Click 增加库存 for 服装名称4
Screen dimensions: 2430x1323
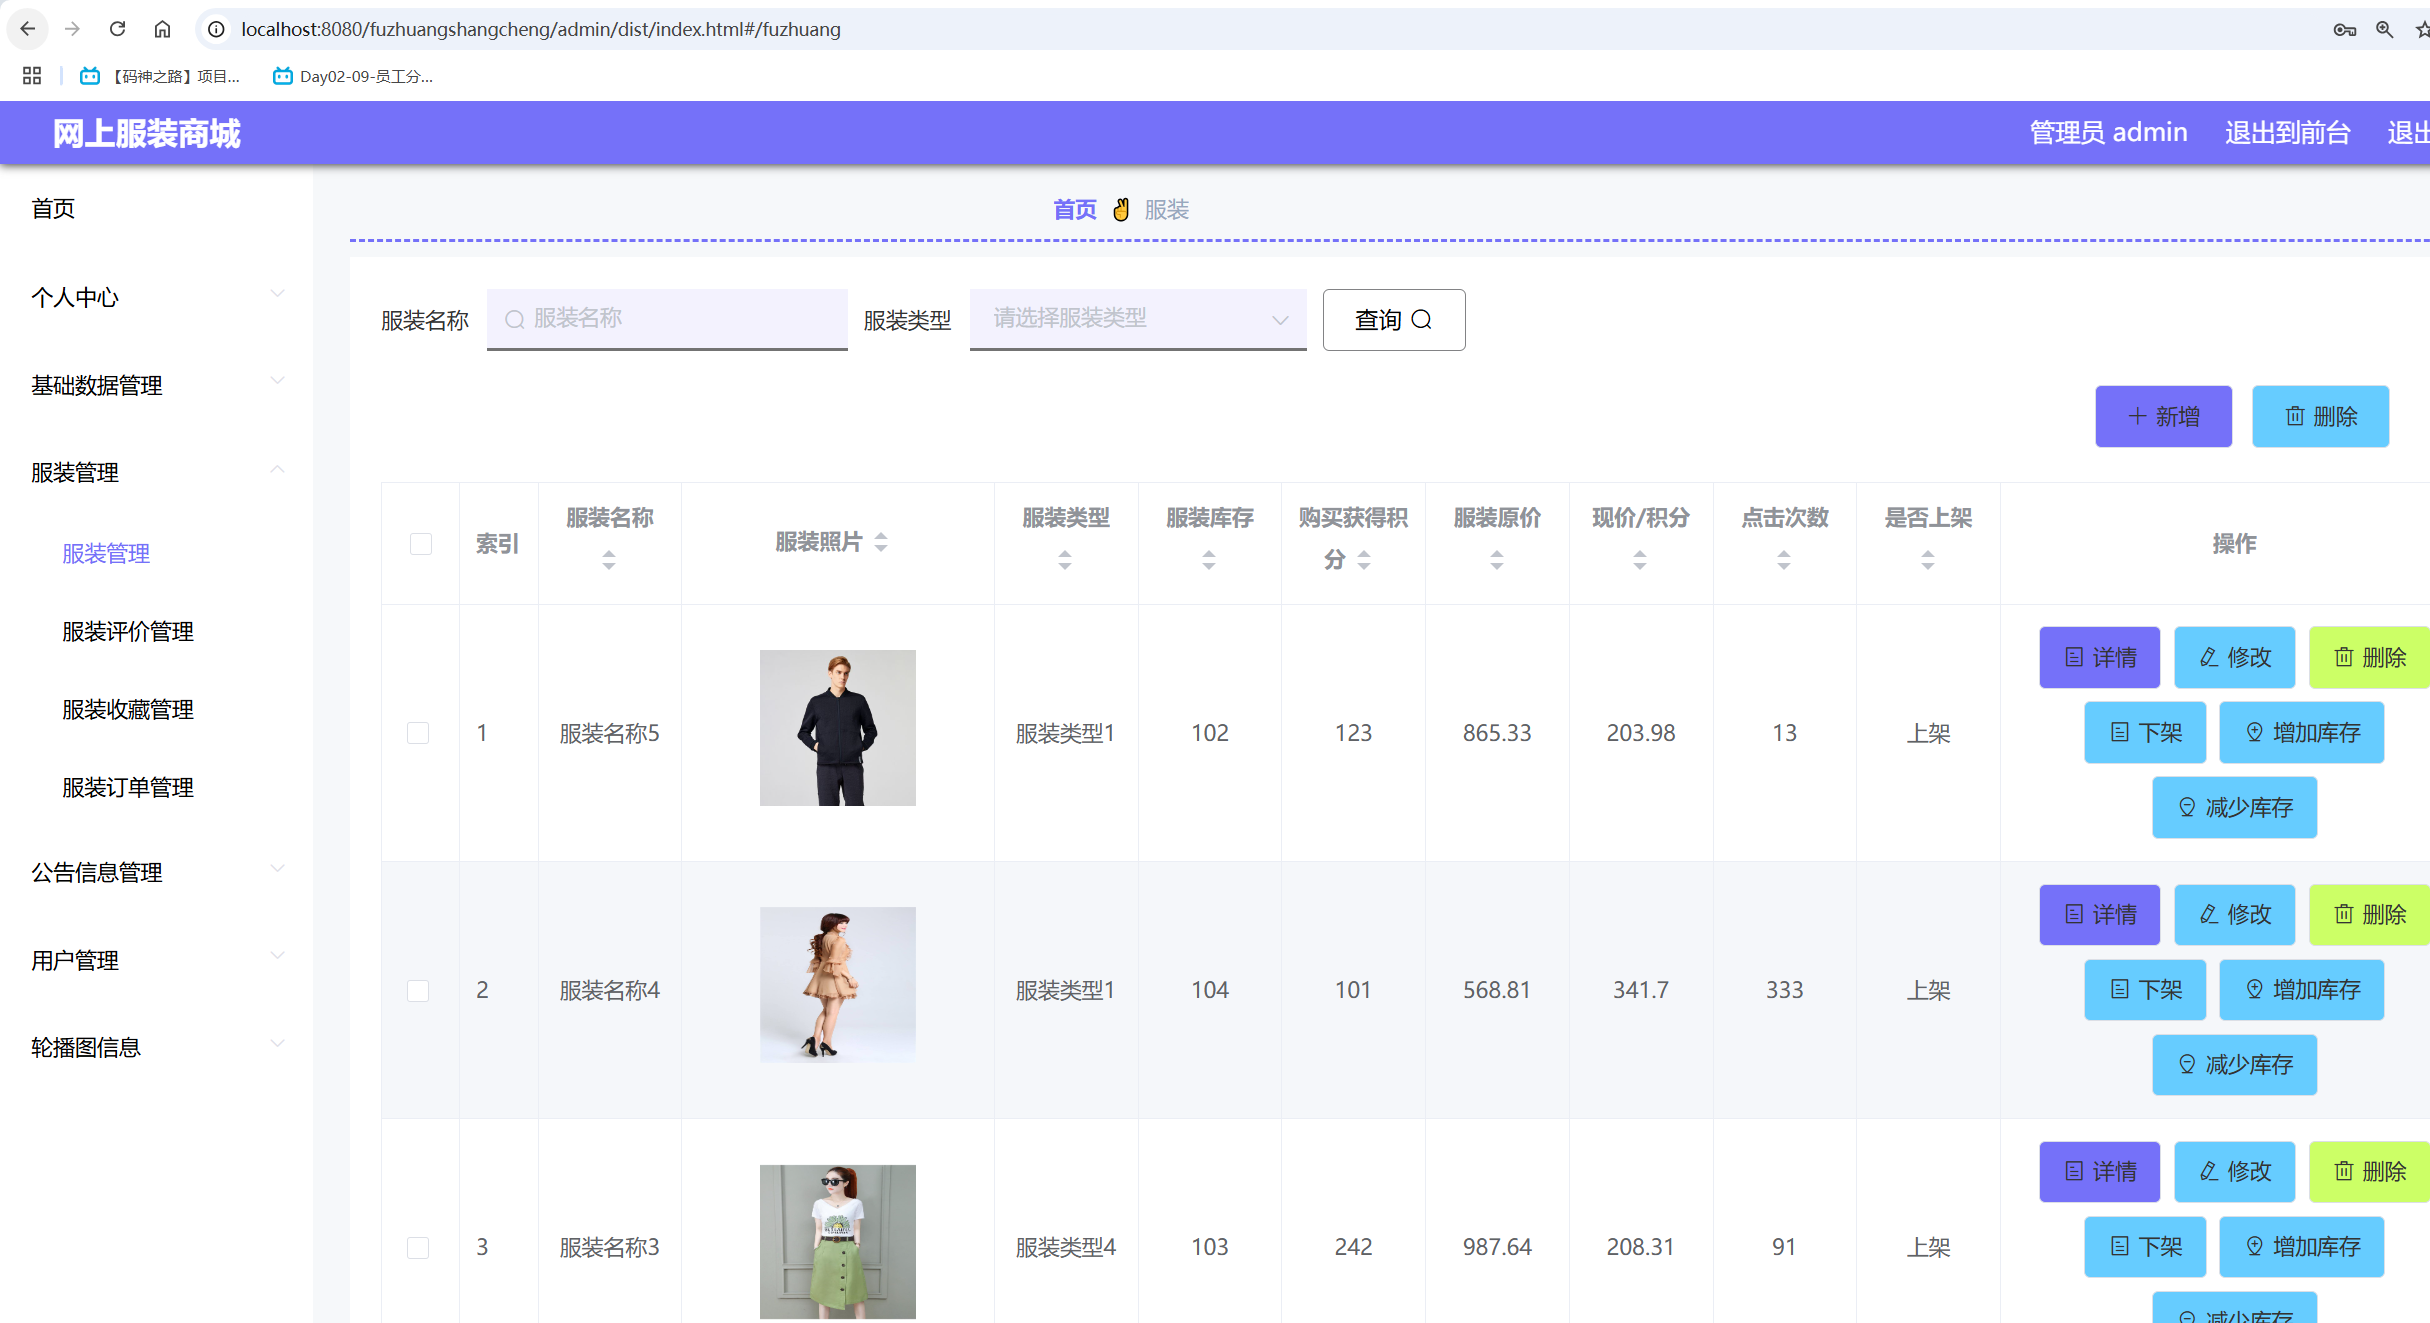(x=2302, y=989)
